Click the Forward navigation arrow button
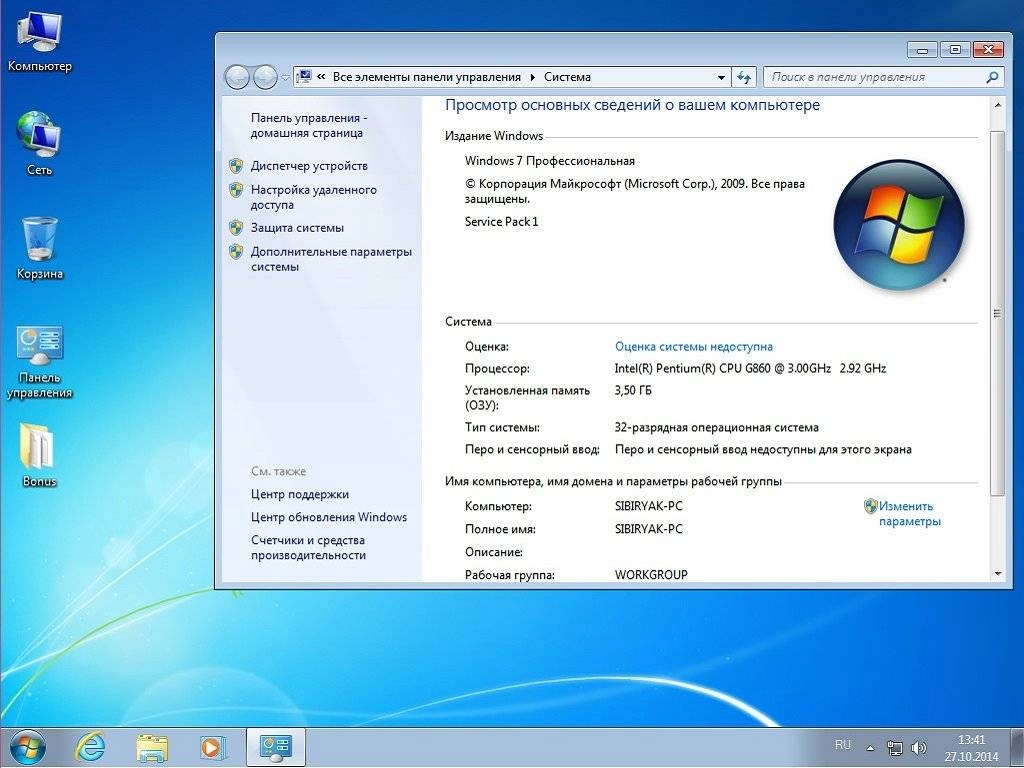 click(264, 77)
